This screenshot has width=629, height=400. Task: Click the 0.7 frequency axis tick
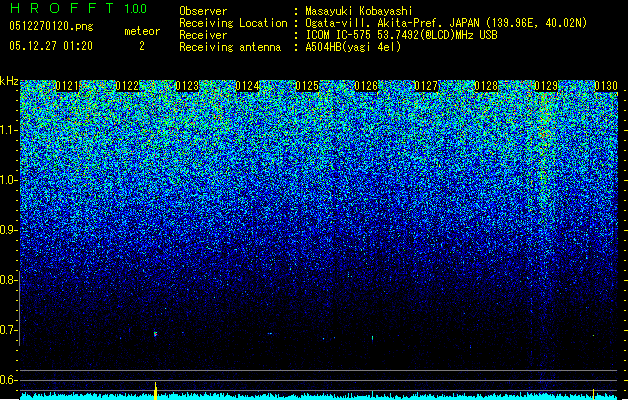(8, 330)
